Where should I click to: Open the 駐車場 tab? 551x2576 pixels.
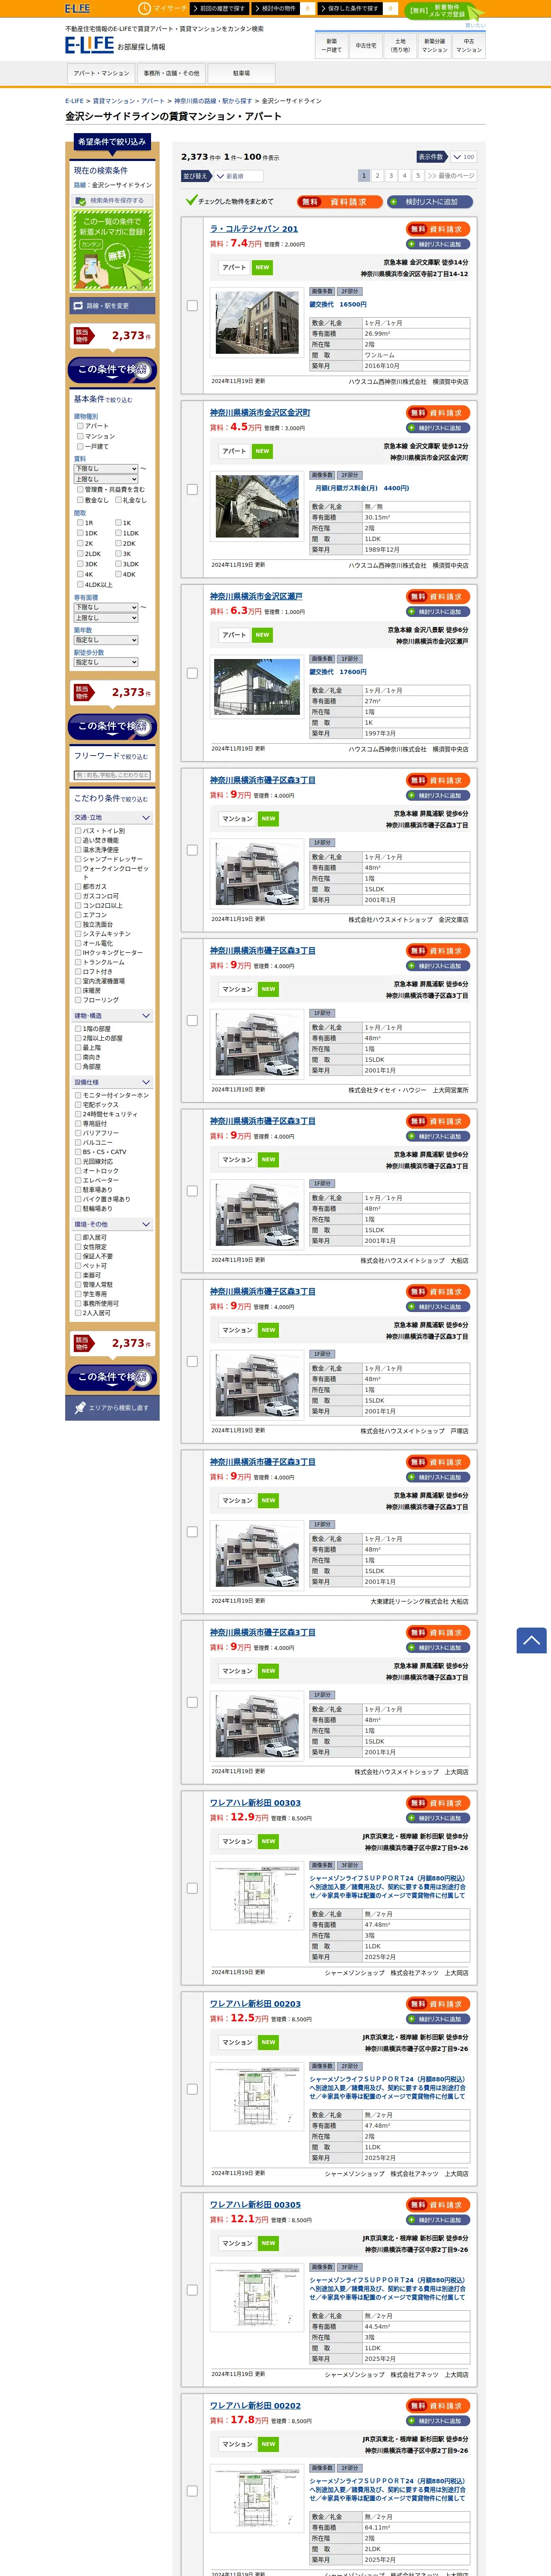[241, 73]
